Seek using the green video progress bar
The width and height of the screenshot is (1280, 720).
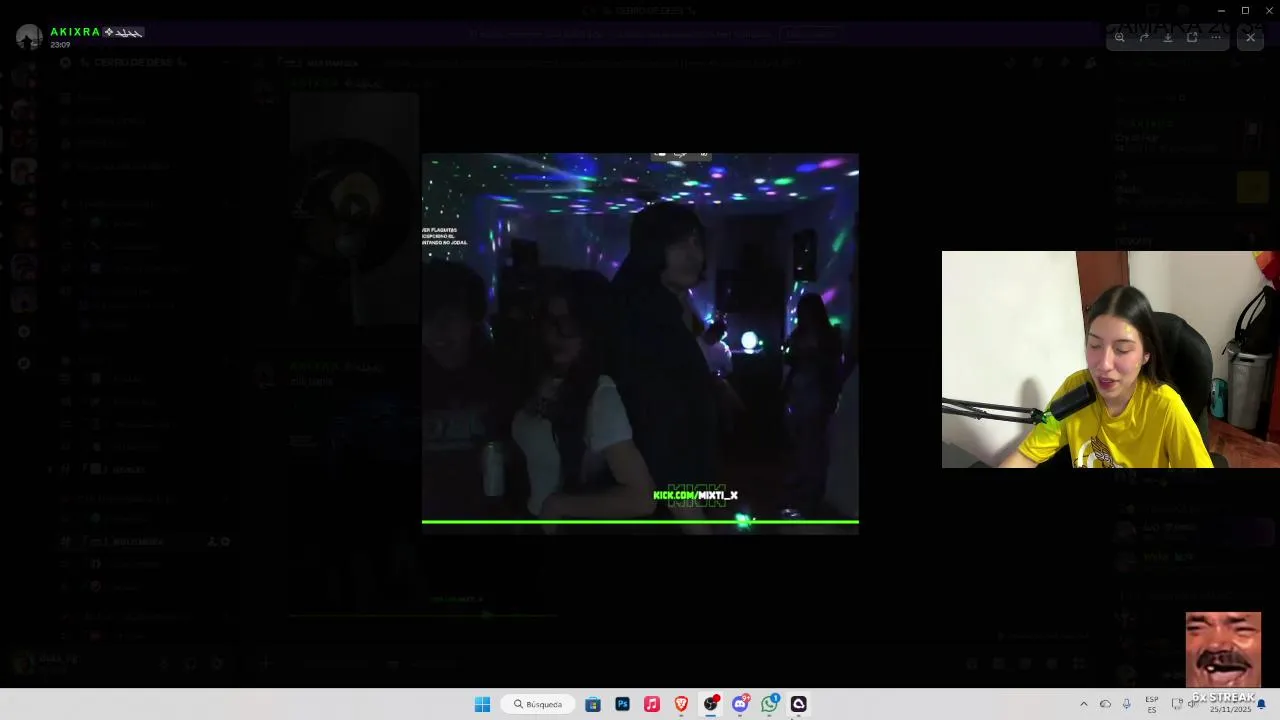coord(640,521)
